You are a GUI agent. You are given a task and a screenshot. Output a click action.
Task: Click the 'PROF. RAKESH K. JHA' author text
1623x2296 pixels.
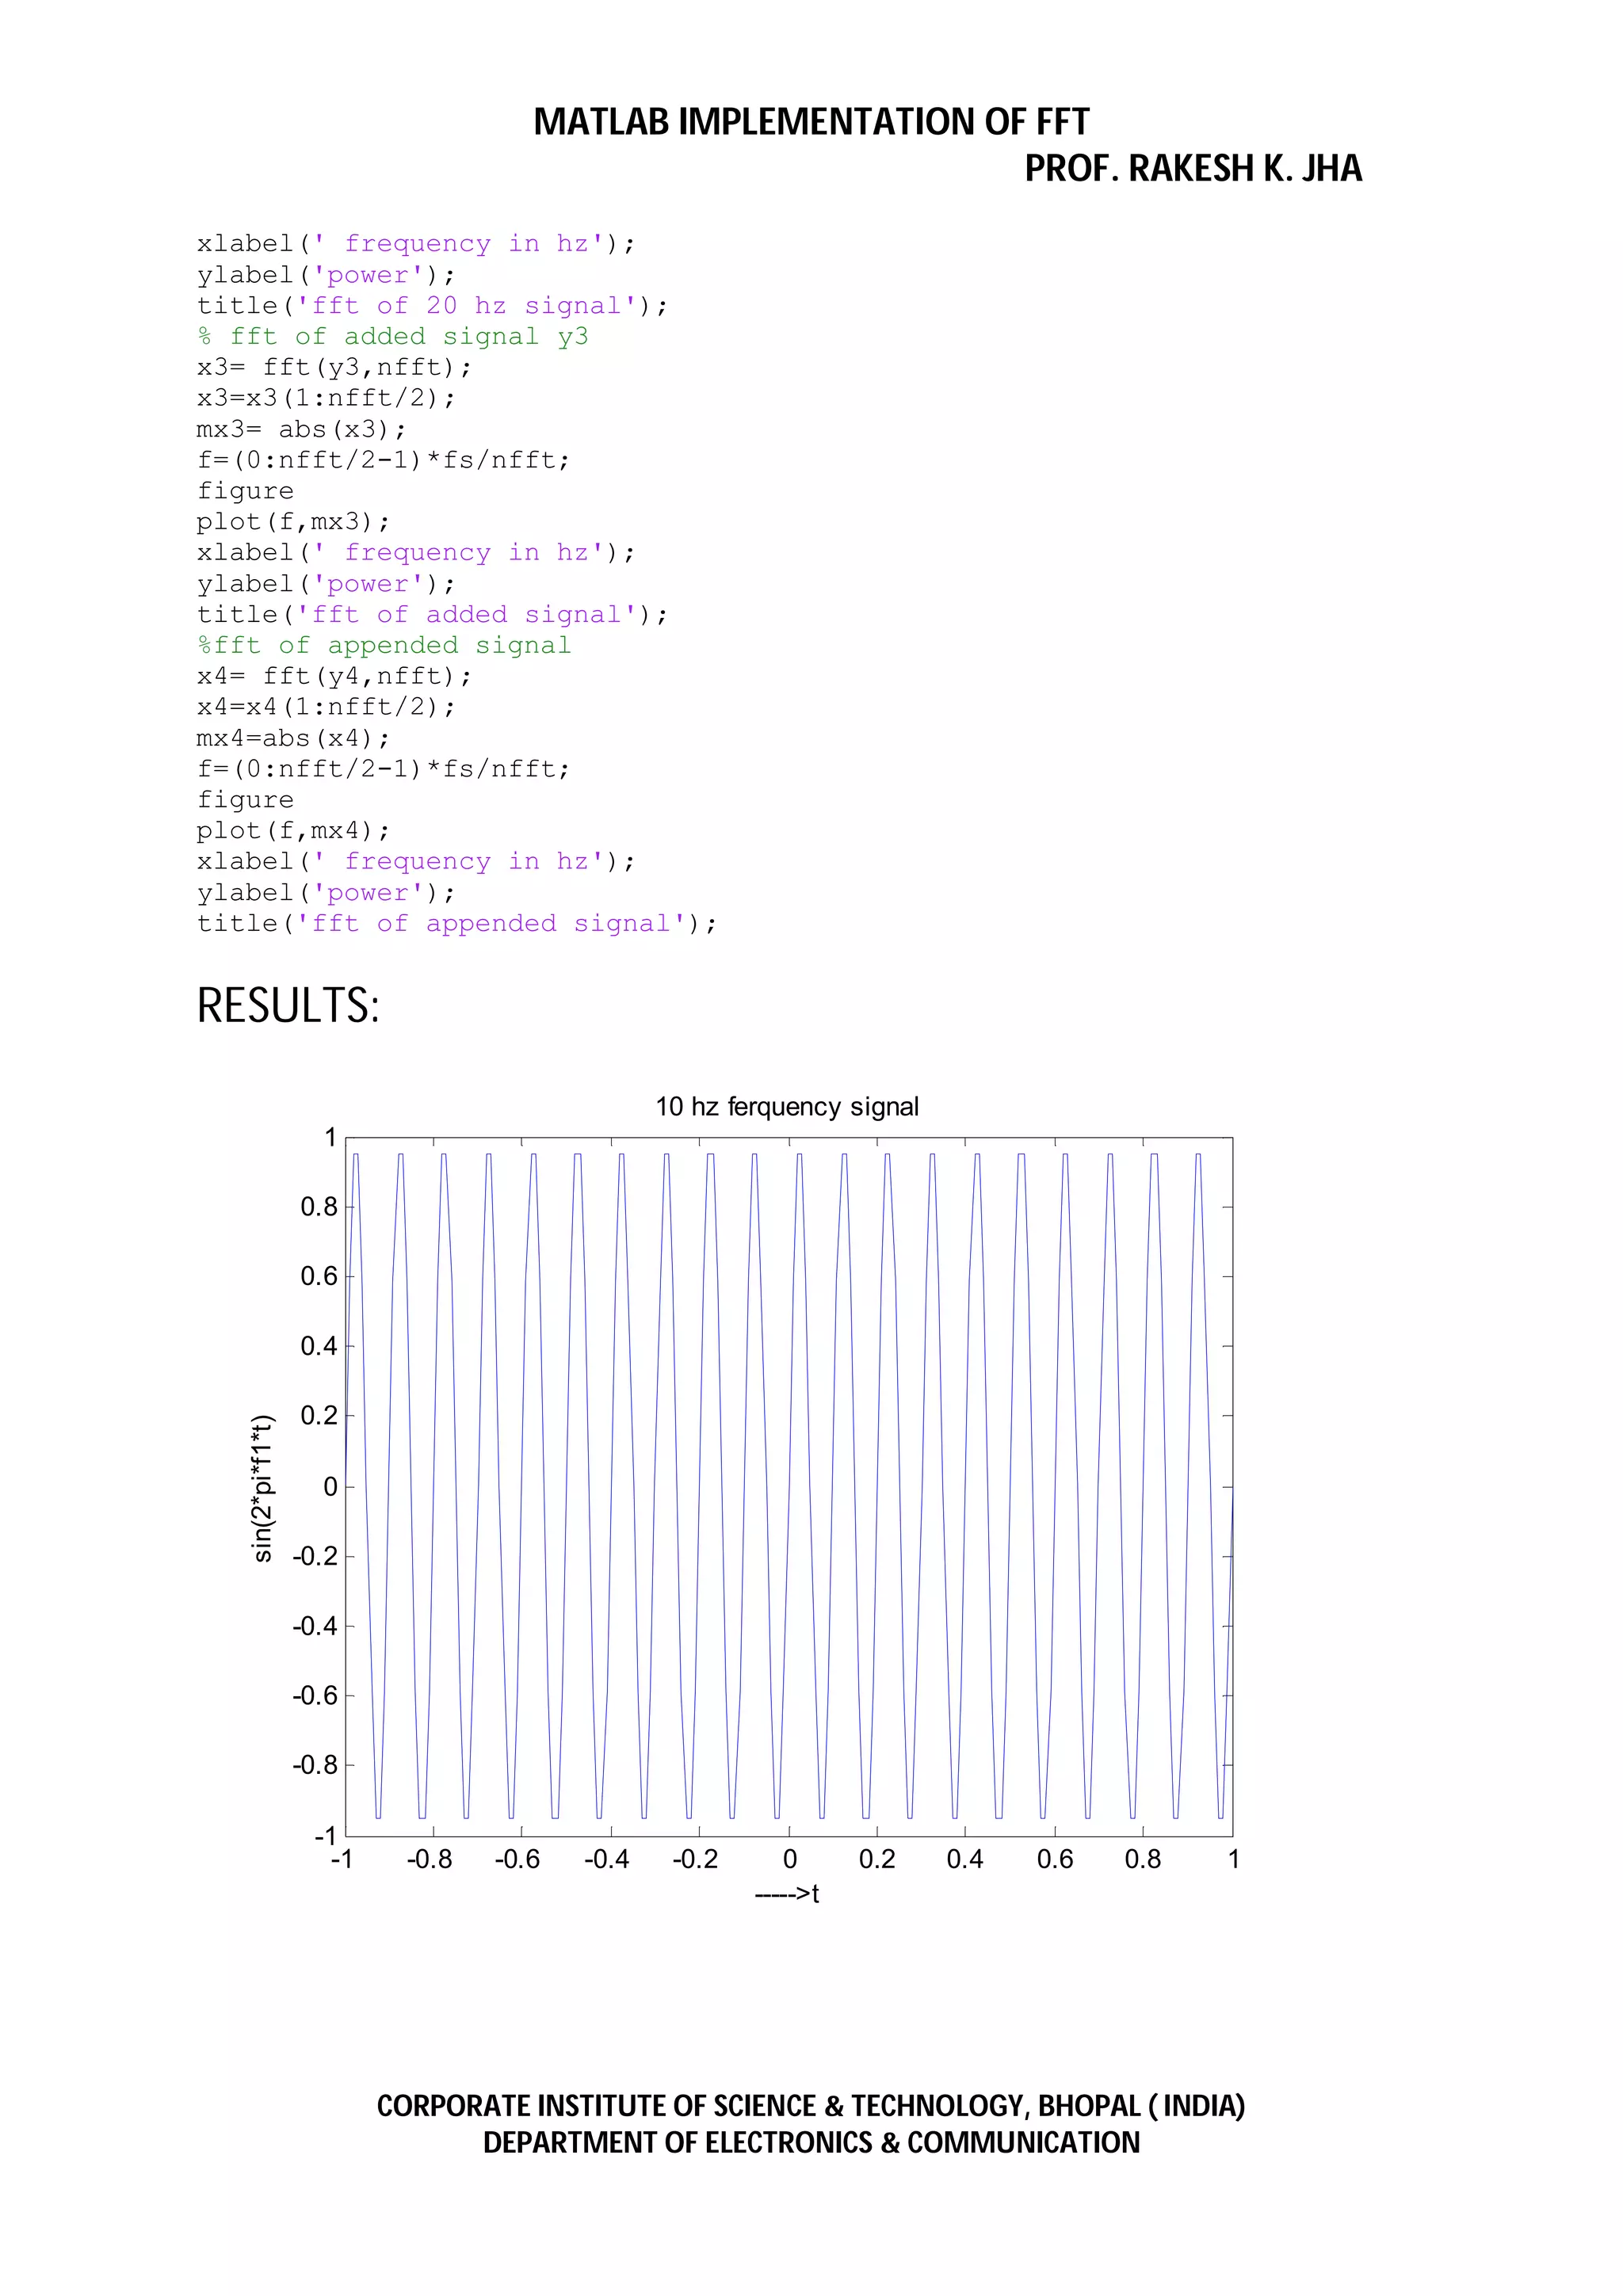(1192, 168)
